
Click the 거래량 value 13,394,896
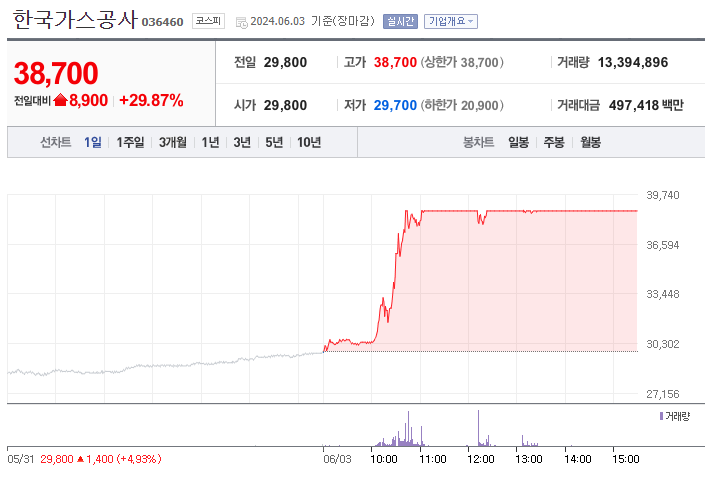pos(633,62)
